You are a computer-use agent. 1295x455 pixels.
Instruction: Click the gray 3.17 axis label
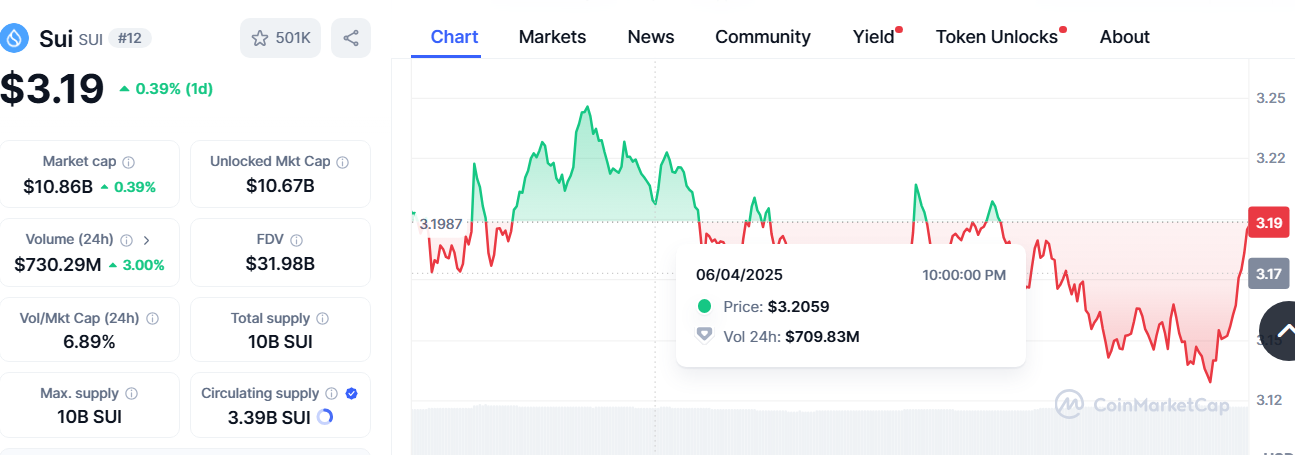pos(1269,273)
